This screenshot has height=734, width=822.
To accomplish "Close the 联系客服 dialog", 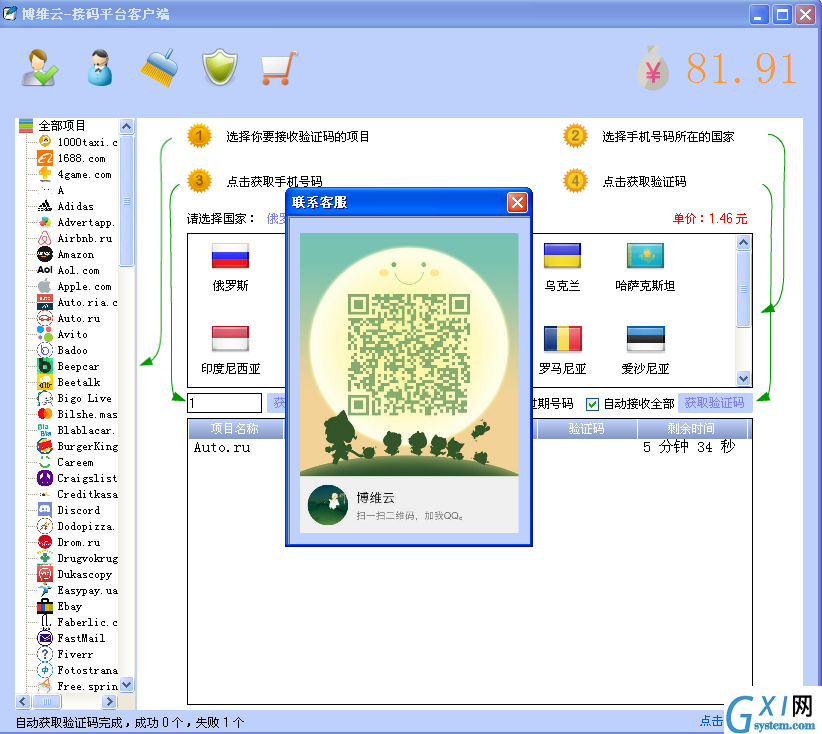I will (517, 202).
